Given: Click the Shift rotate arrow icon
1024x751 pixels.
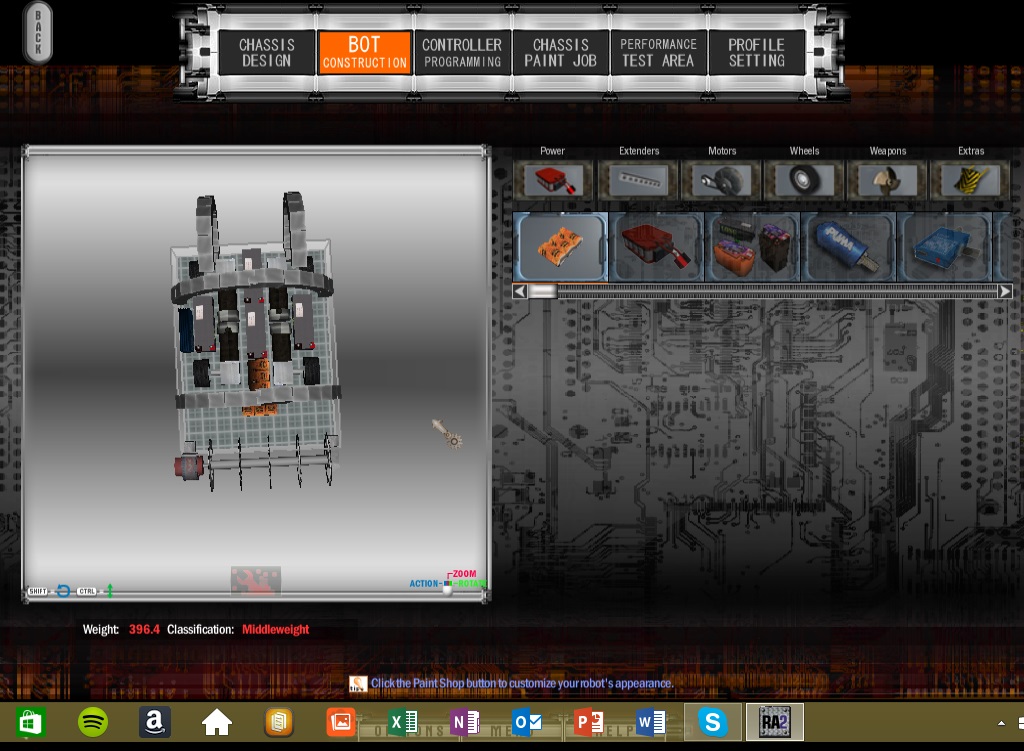Looking at the screenshot, I should [x=63, y=591].
